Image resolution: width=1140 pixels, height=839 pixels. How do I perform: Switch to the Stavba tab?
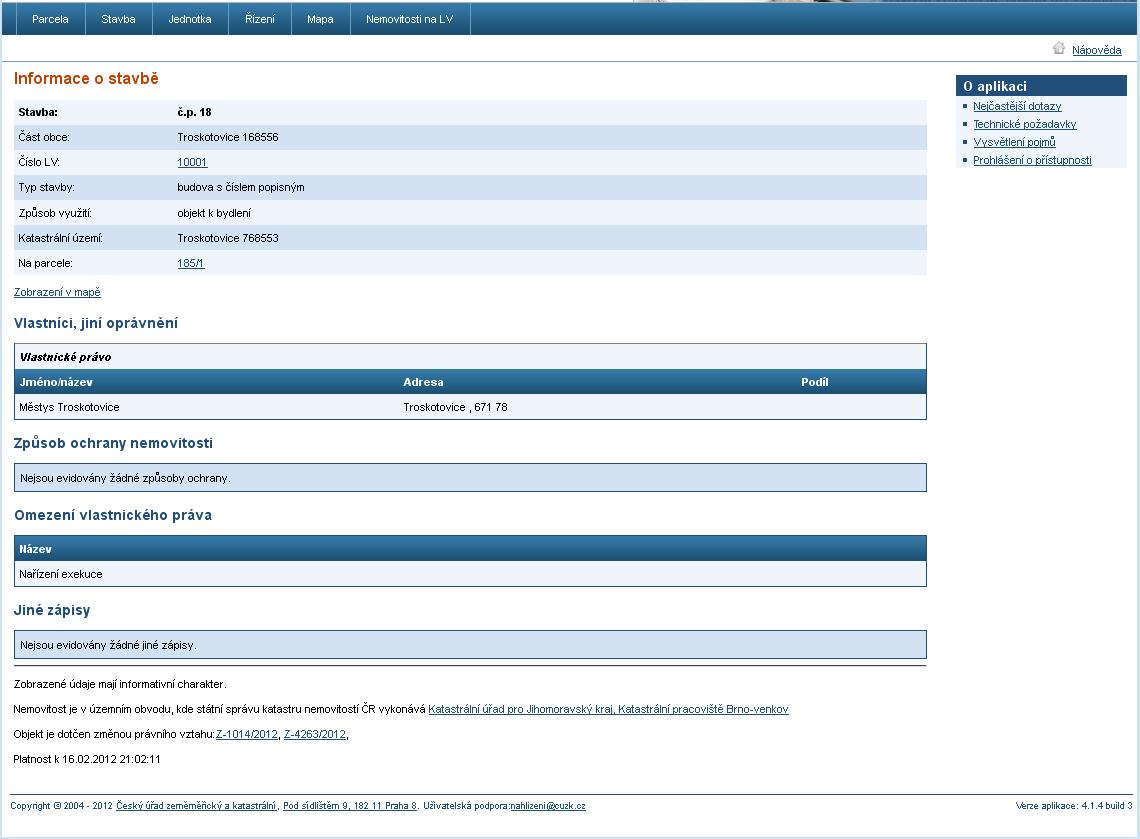118,19
